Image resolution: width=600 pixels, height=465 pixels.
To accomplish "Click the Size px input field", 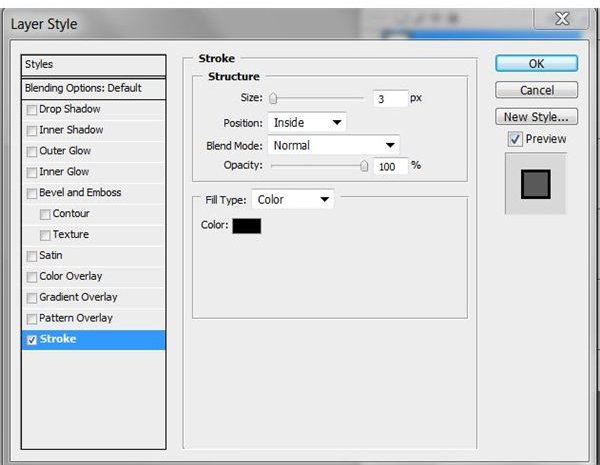I will 390,99.
